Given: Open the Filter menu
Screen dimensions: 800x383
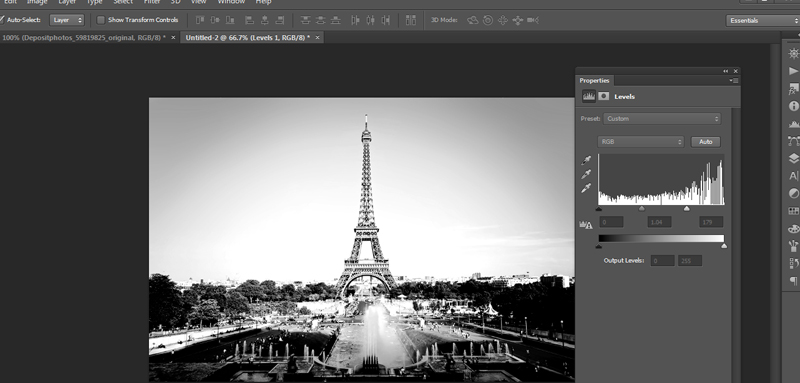Looking at the screenshot, I should coord(152,2).
